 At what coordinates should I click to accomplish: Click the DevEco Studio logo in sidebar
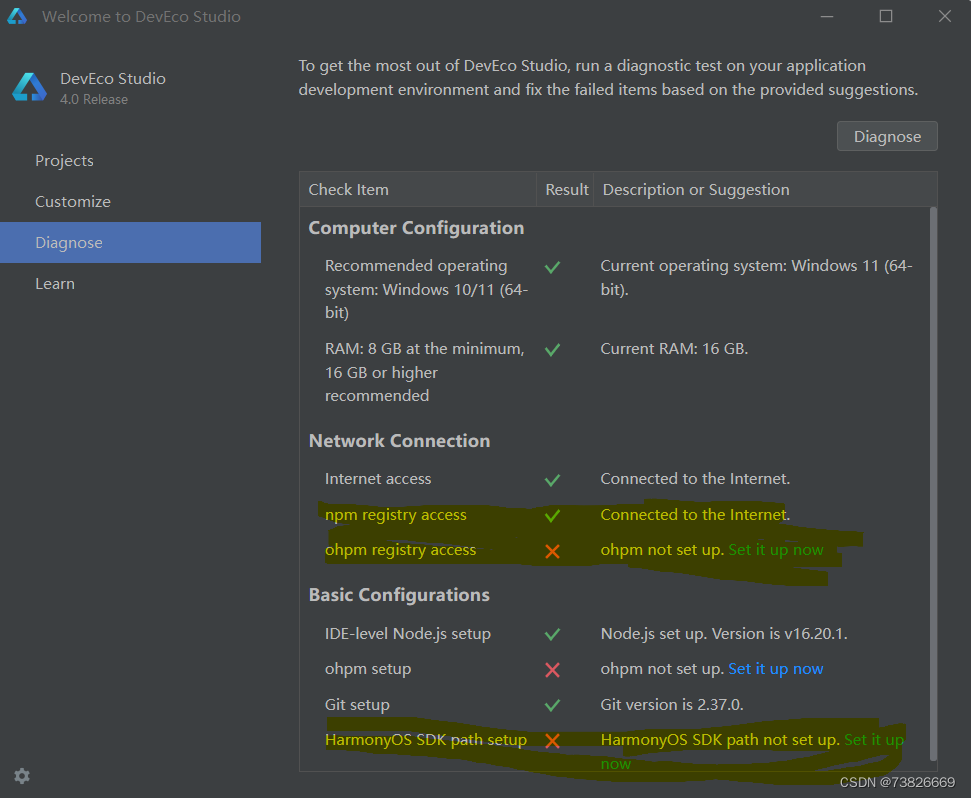pyautogui.click(x=29, y=87)
